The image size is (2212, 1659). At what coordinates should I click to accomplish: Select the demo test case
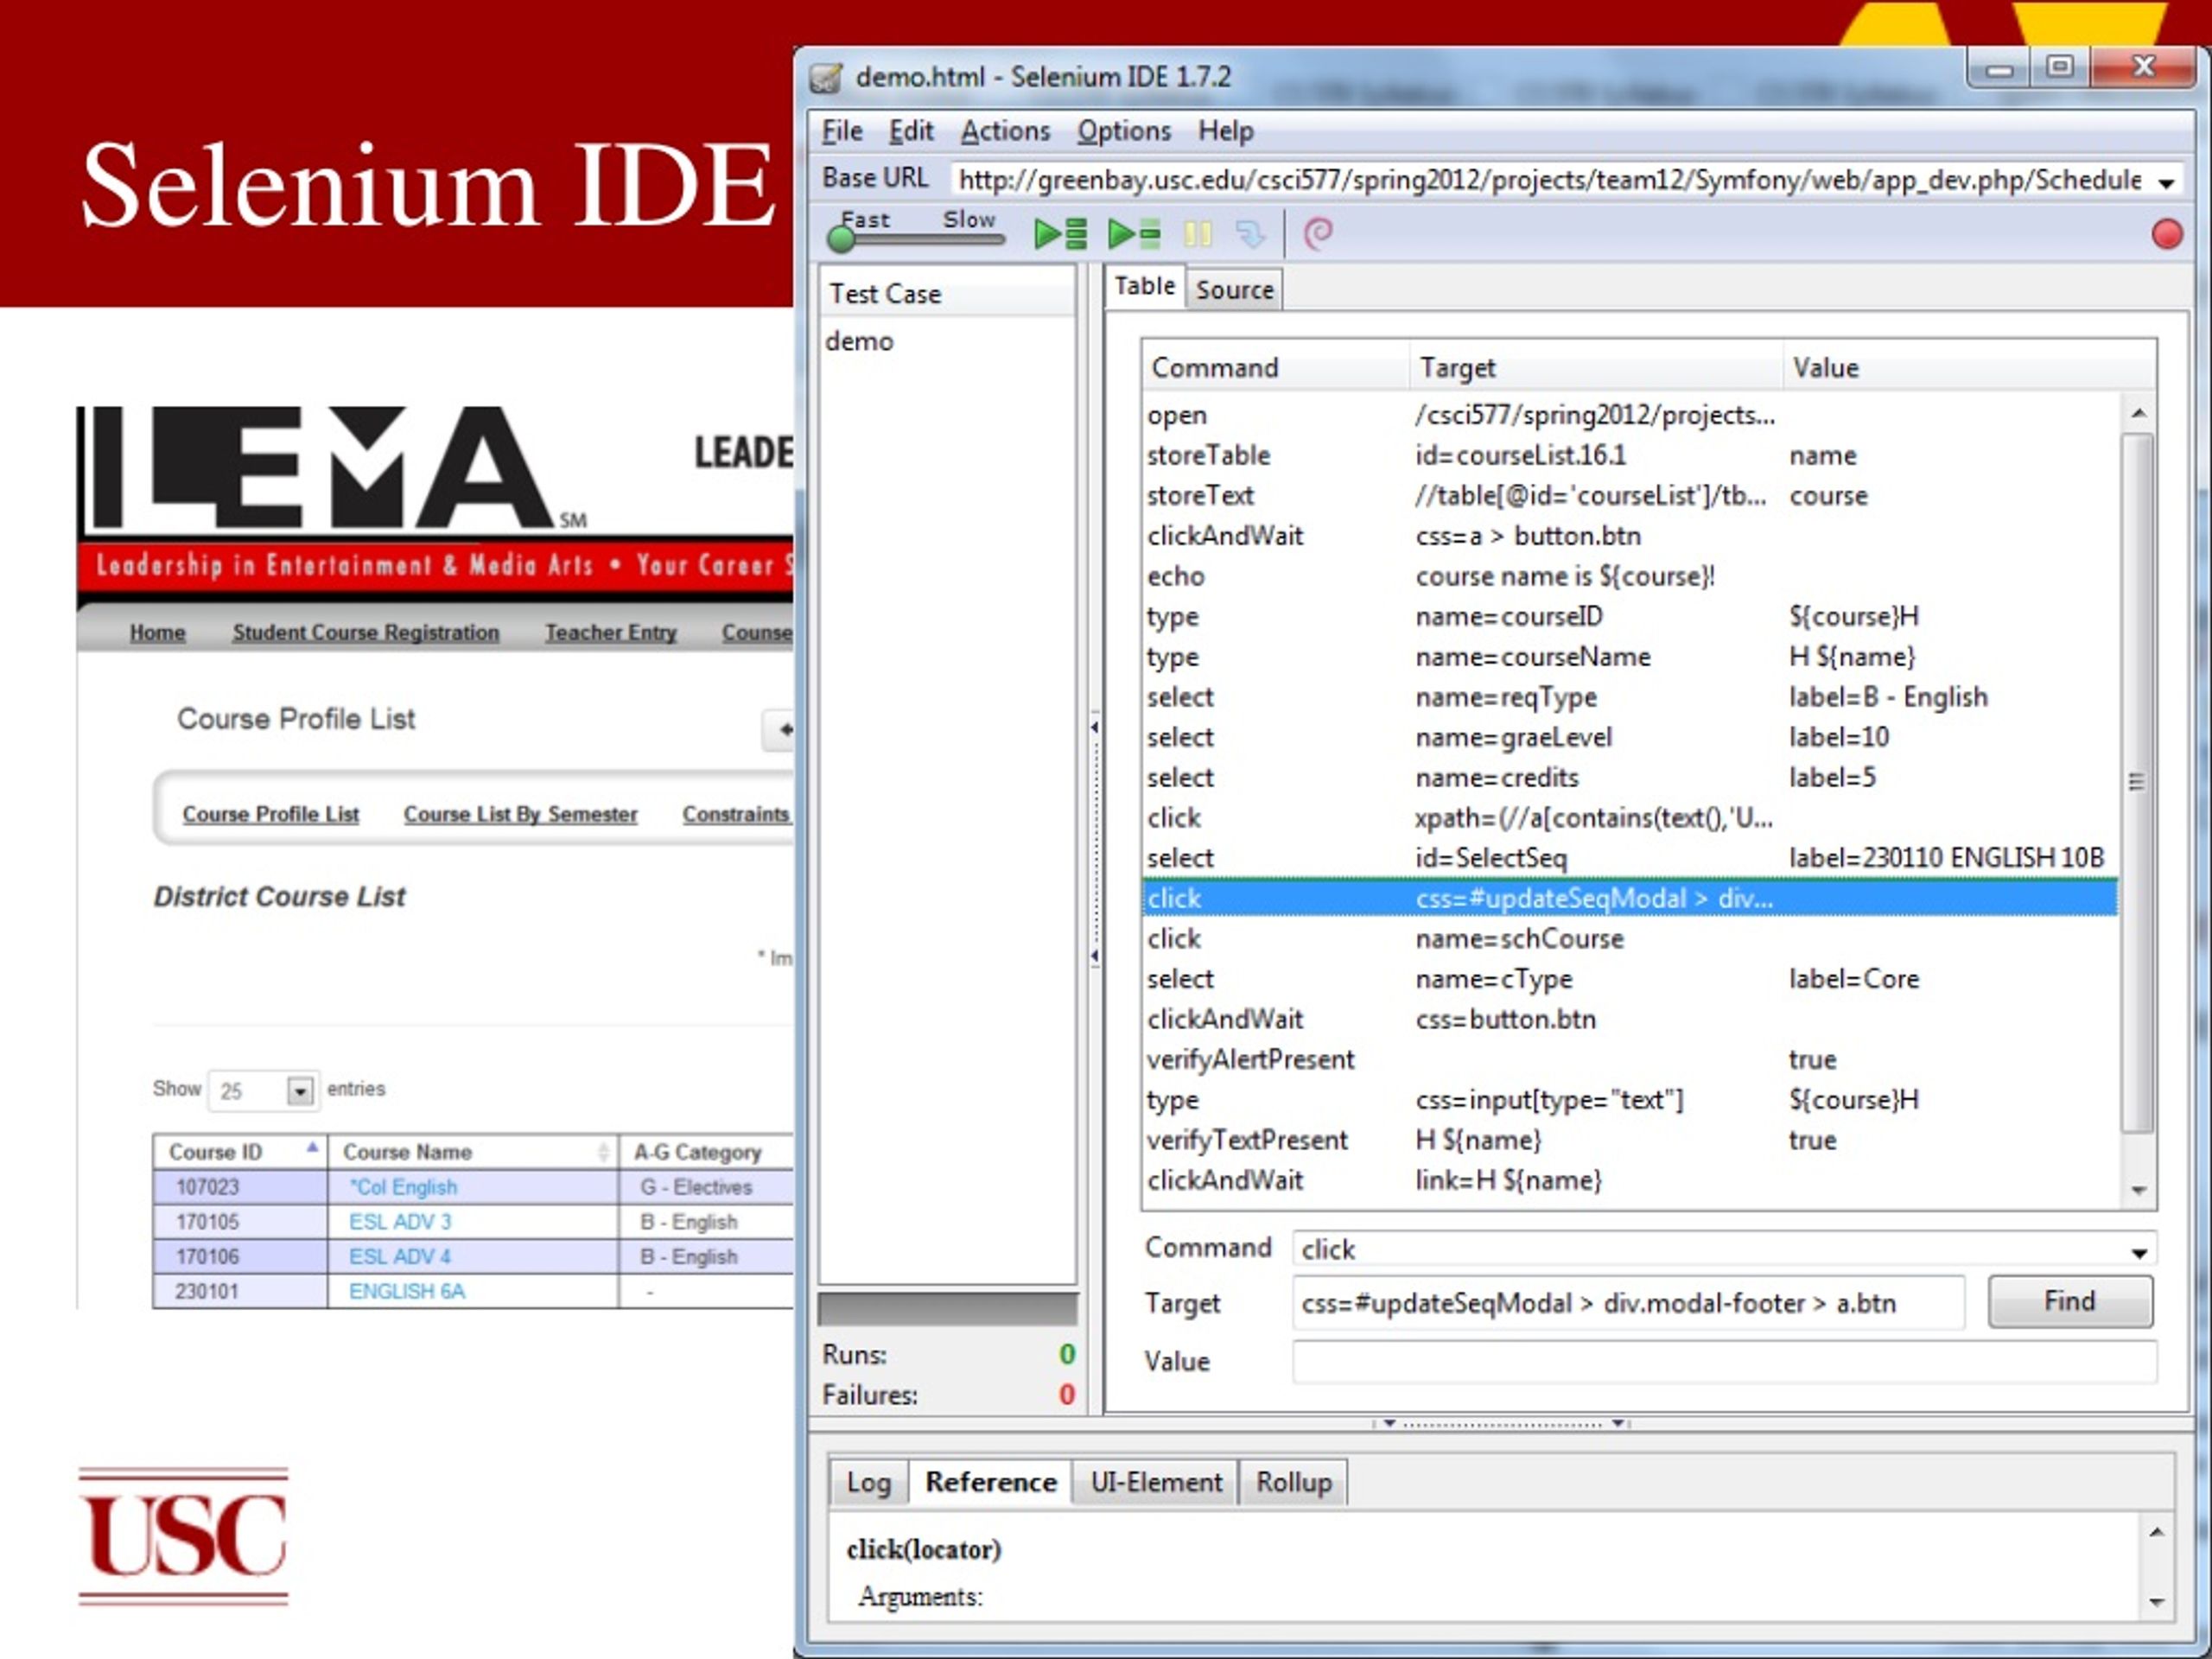[x=859, y=342]
